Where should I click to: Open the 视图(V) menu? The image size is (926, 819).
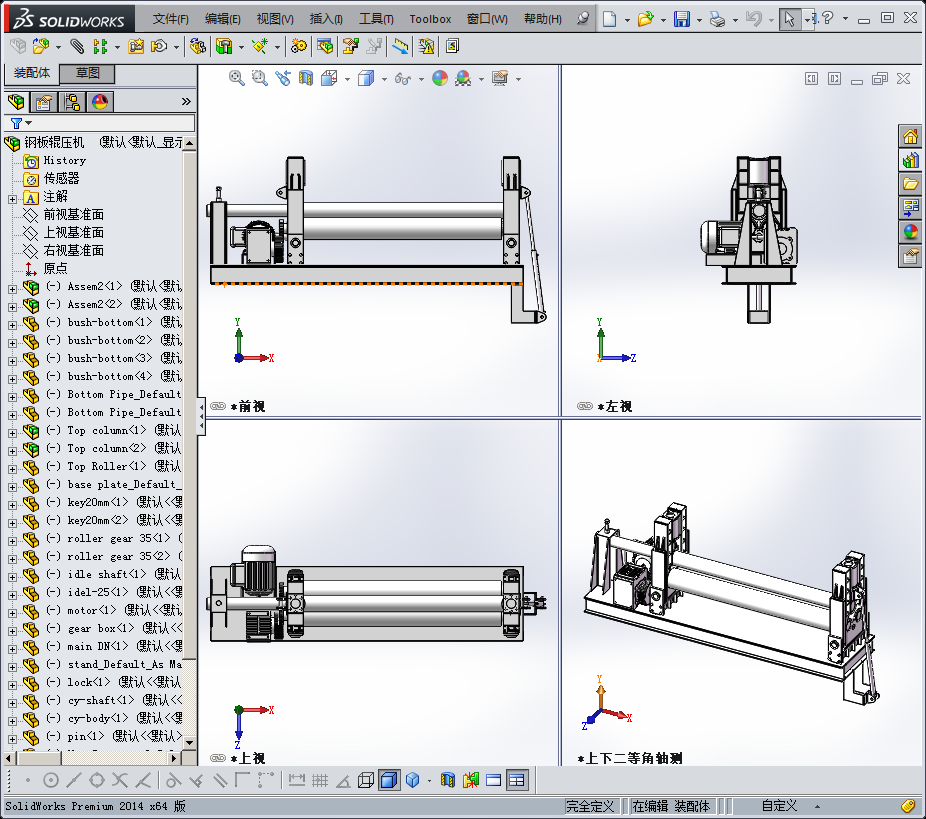tap(275, 19)
